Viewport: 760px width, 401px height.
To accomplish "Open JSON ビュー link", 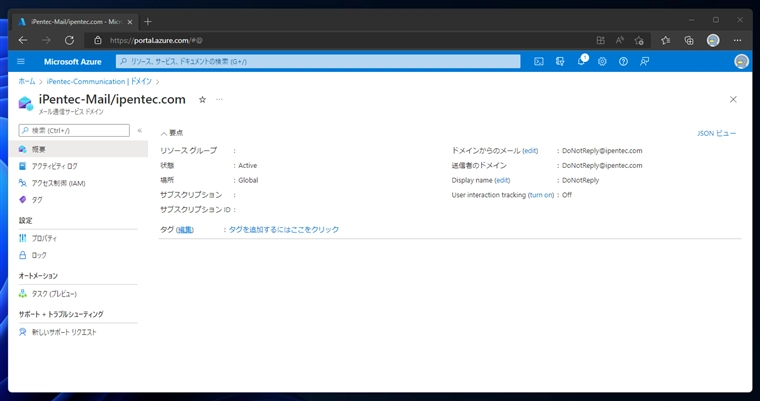I will coord(716,133).
